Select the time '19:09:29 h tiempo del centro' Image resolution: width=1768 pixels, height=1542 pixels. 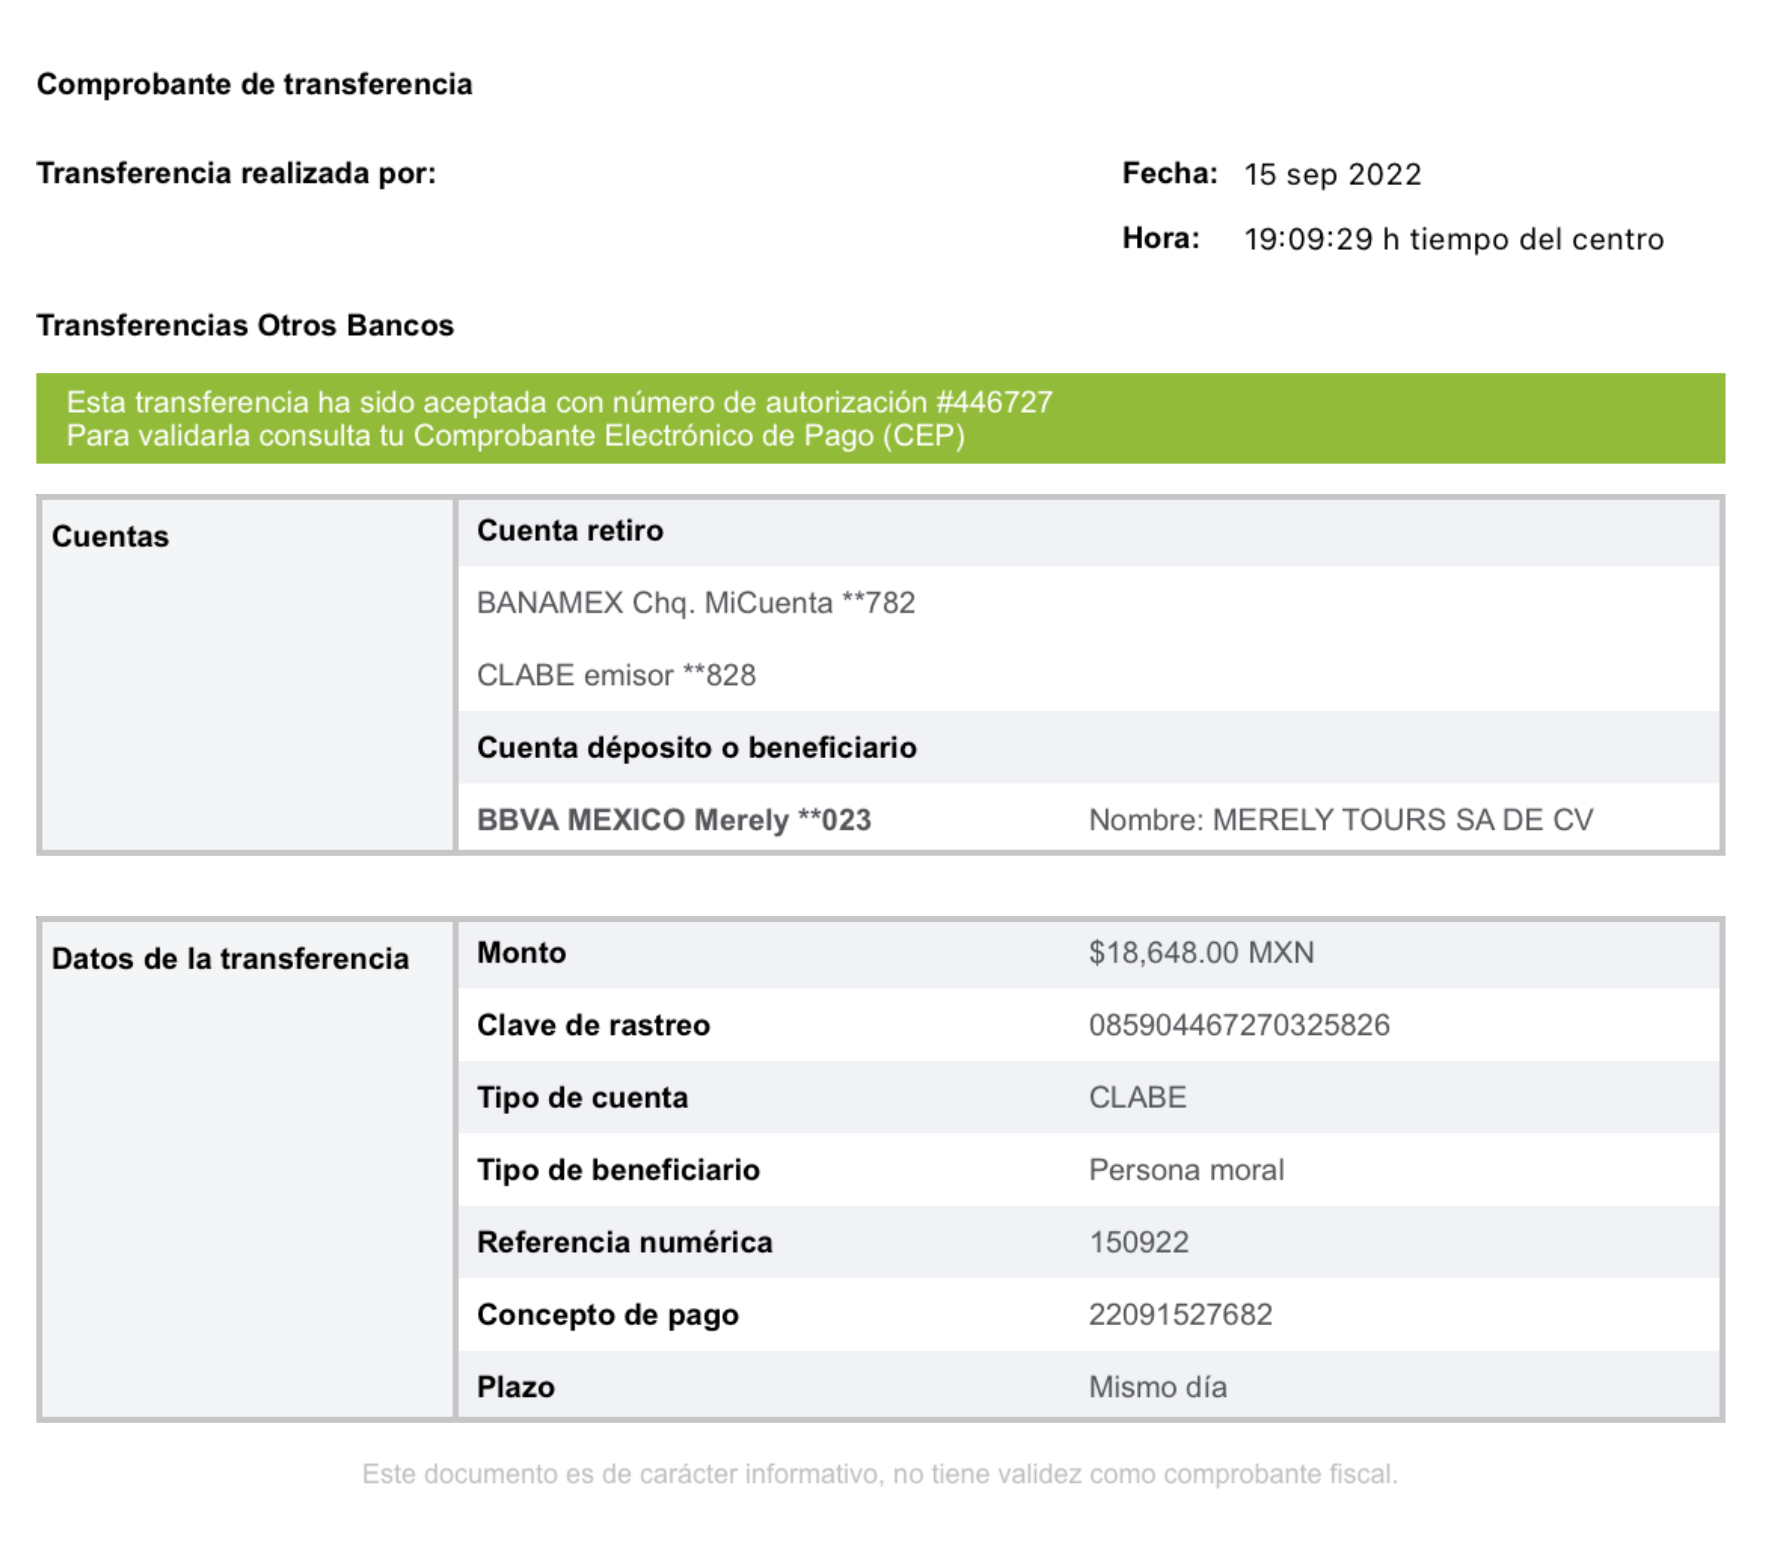pyautogui.click(x=1454, y=239)
